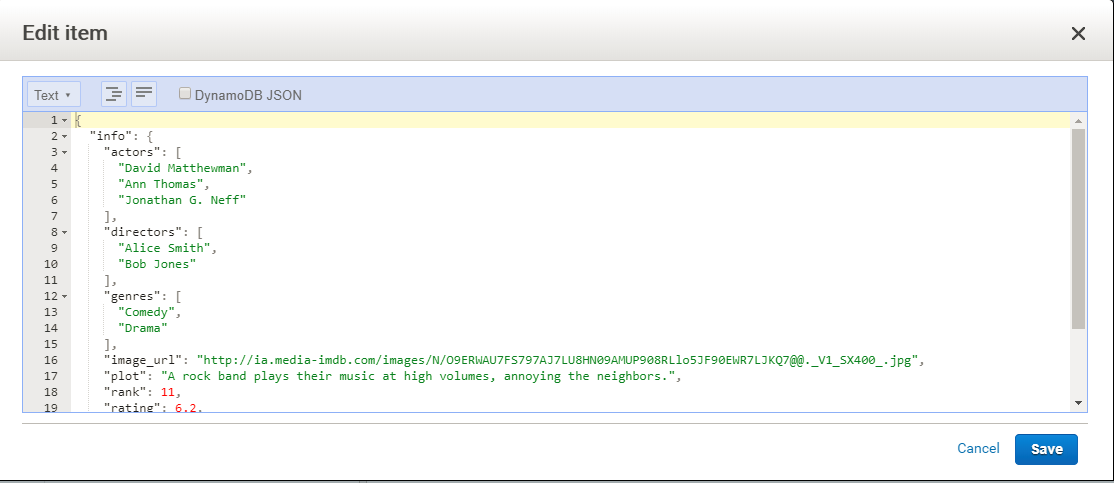Fold the "actors" array
Image resolution: width=1114 pixels, height=483 pixels.
click(x=64, y=152)
